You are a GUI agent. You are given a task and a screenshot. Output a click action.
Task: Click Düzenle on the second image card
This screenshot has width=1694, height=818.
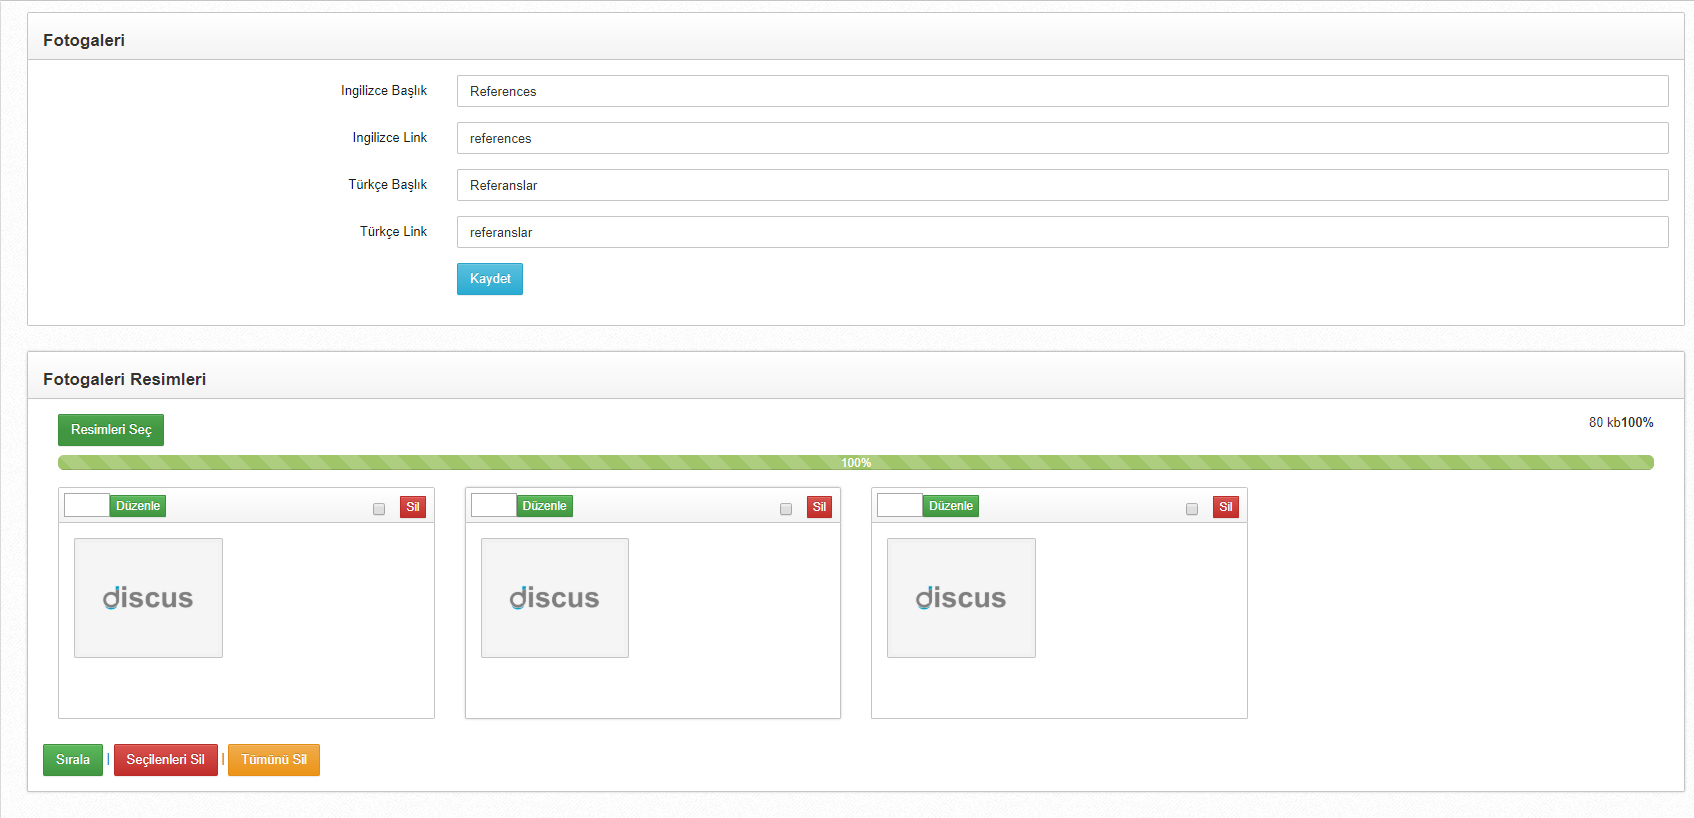545,506
